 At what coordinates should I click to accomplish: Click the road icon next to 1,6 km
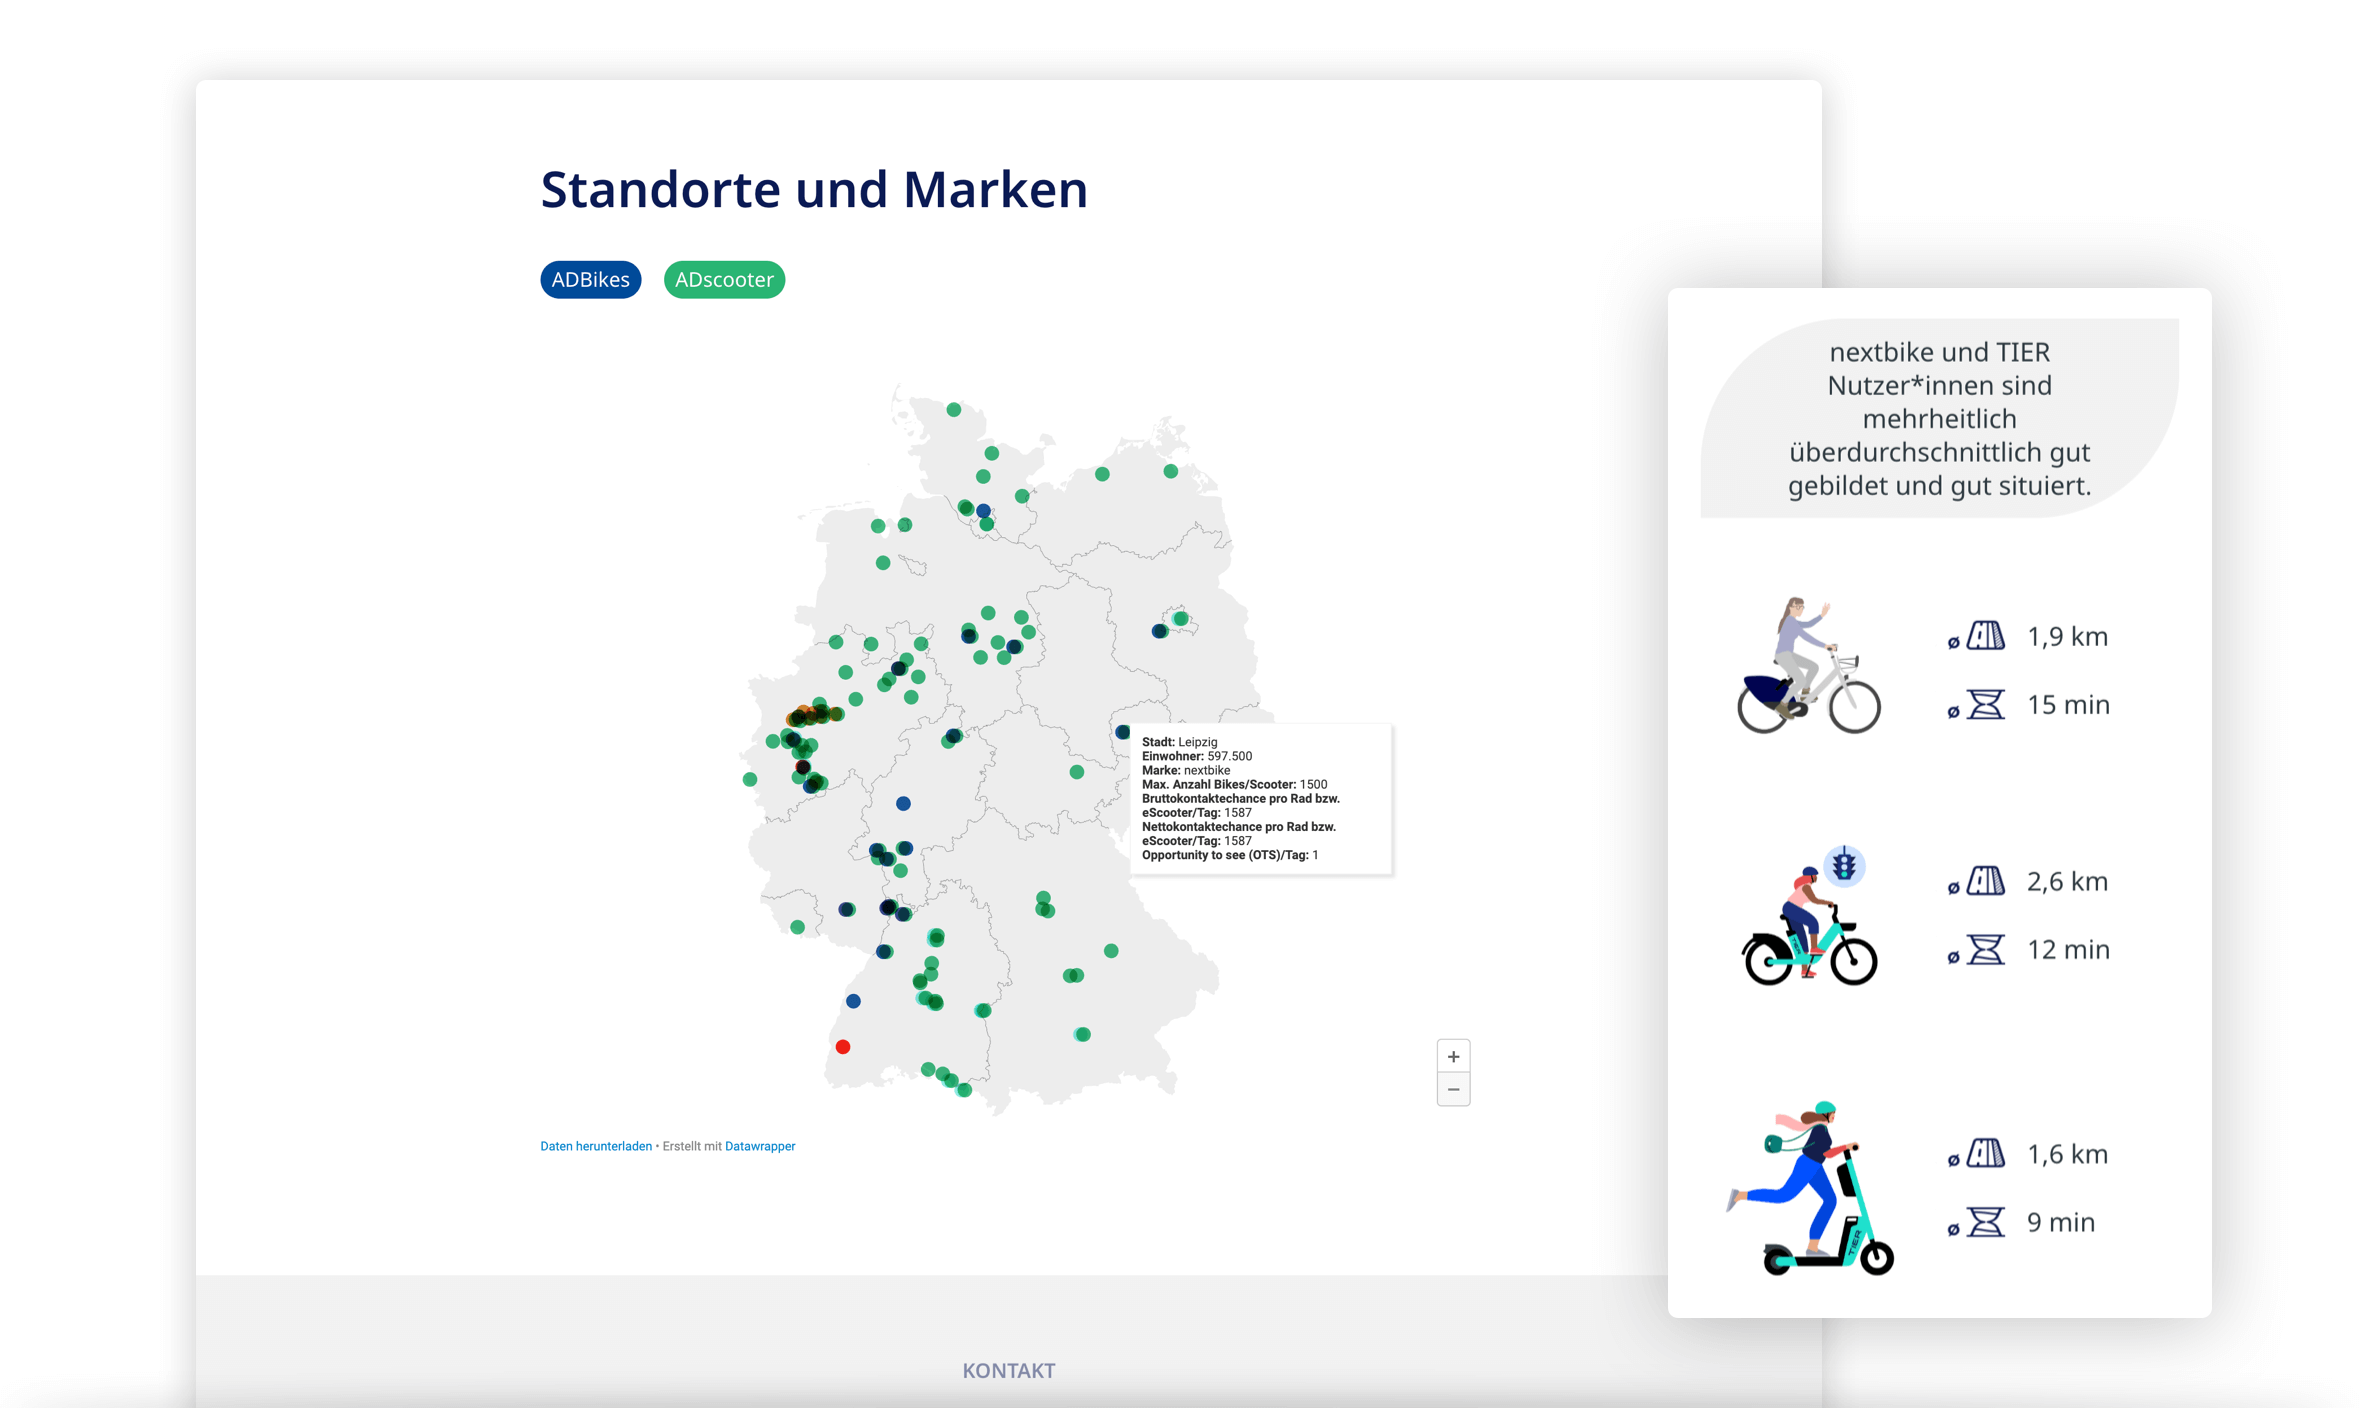(1985, 1154)
